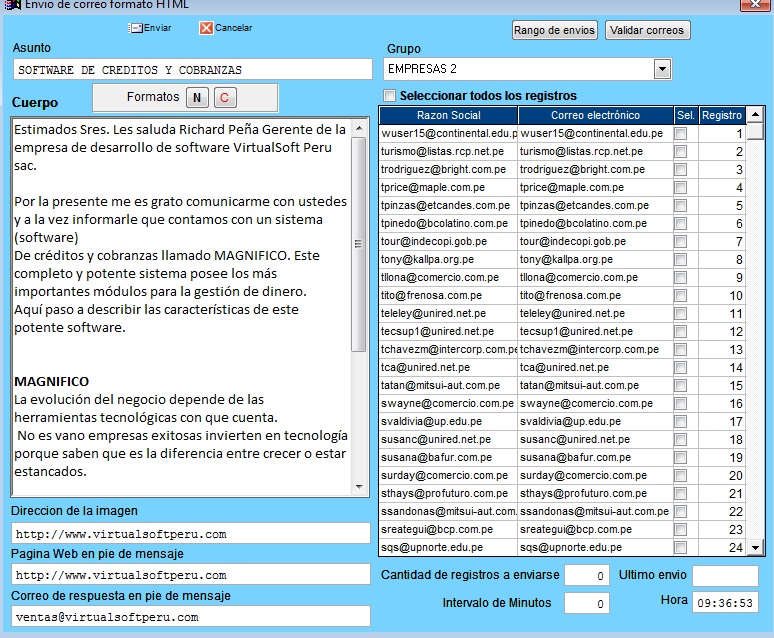Tick the Sel. checkbox for registro 1
Screen dimensions: 774x638
681,134
